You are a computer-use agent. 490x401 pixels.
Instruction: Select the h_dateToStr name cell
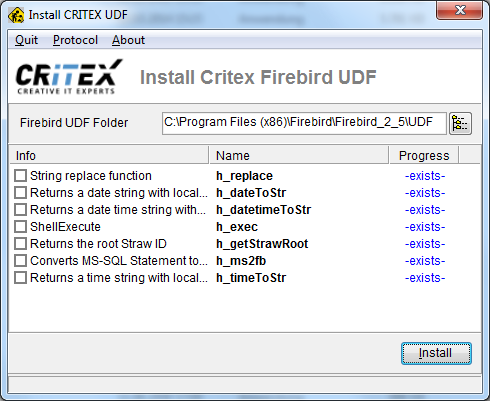(251, 193)
